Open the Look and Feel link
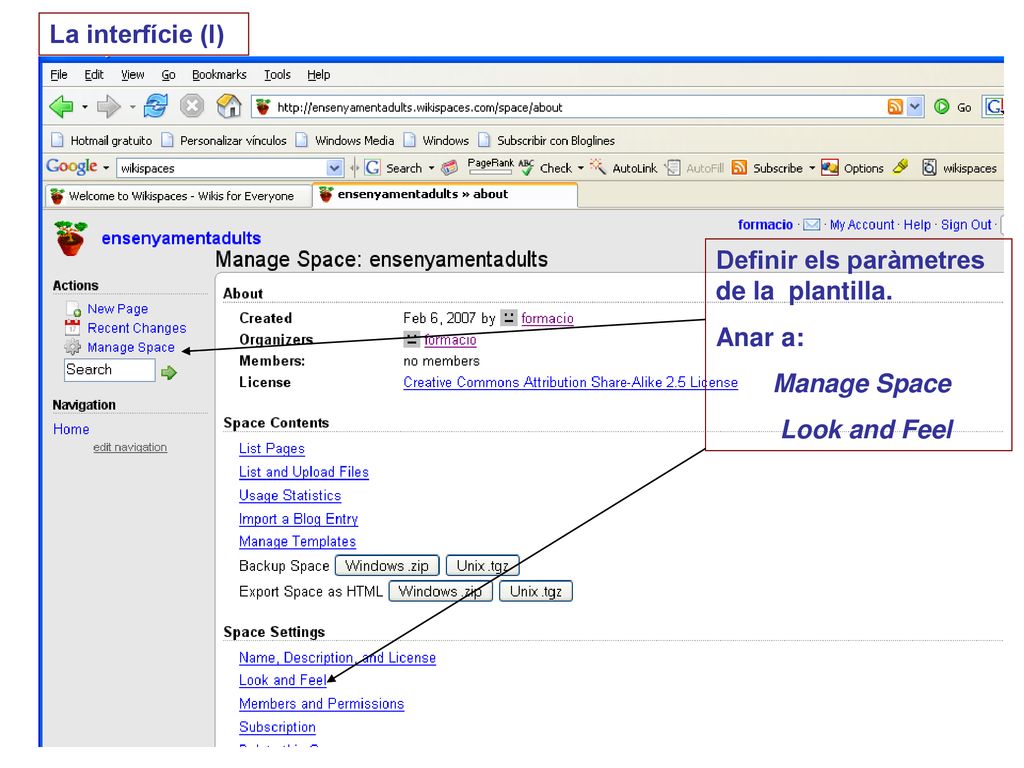The height and width of the screenshot is (768, 1024). click(x=283, y=680)
